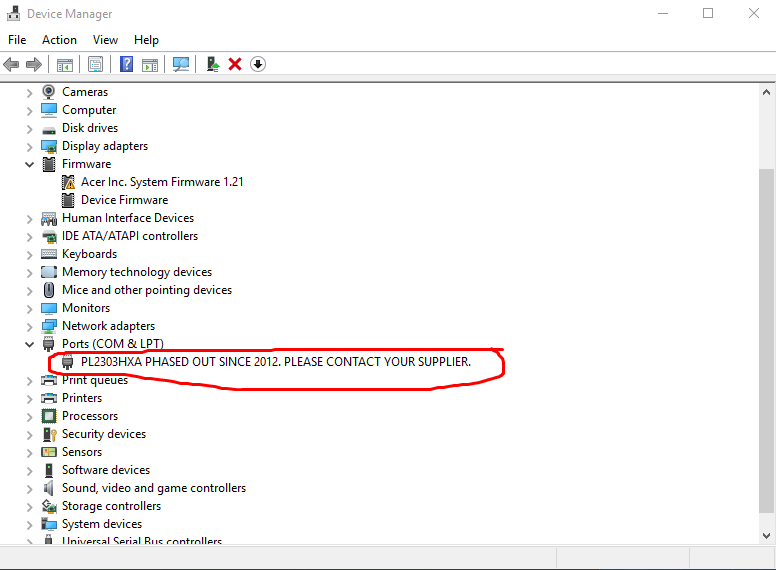Open the Action menu

(x=59, y=40)
